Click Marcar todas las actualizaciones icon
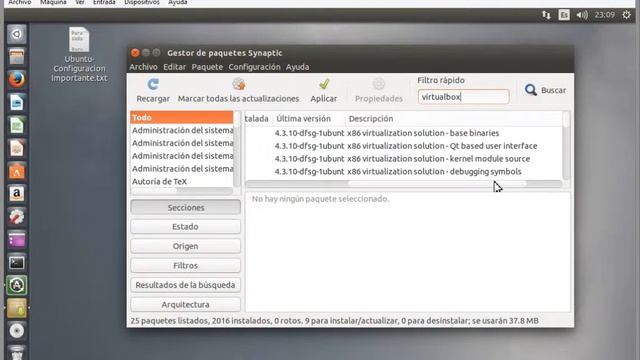Screen dimensions: 640x360 tap(239, 84)
